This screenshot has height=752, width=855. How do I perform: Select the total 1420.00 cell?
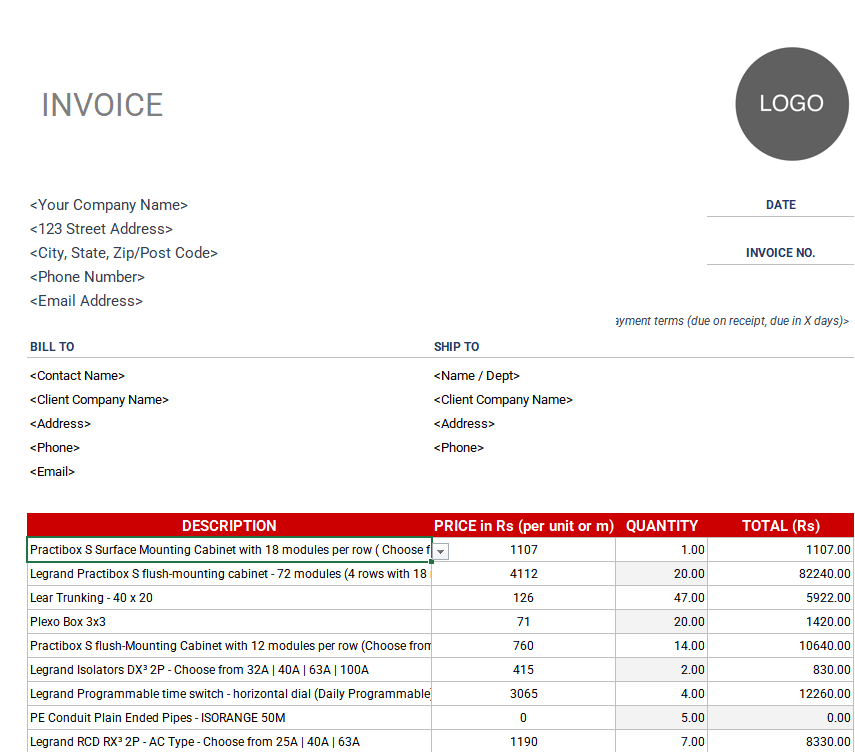click(781, 622)
